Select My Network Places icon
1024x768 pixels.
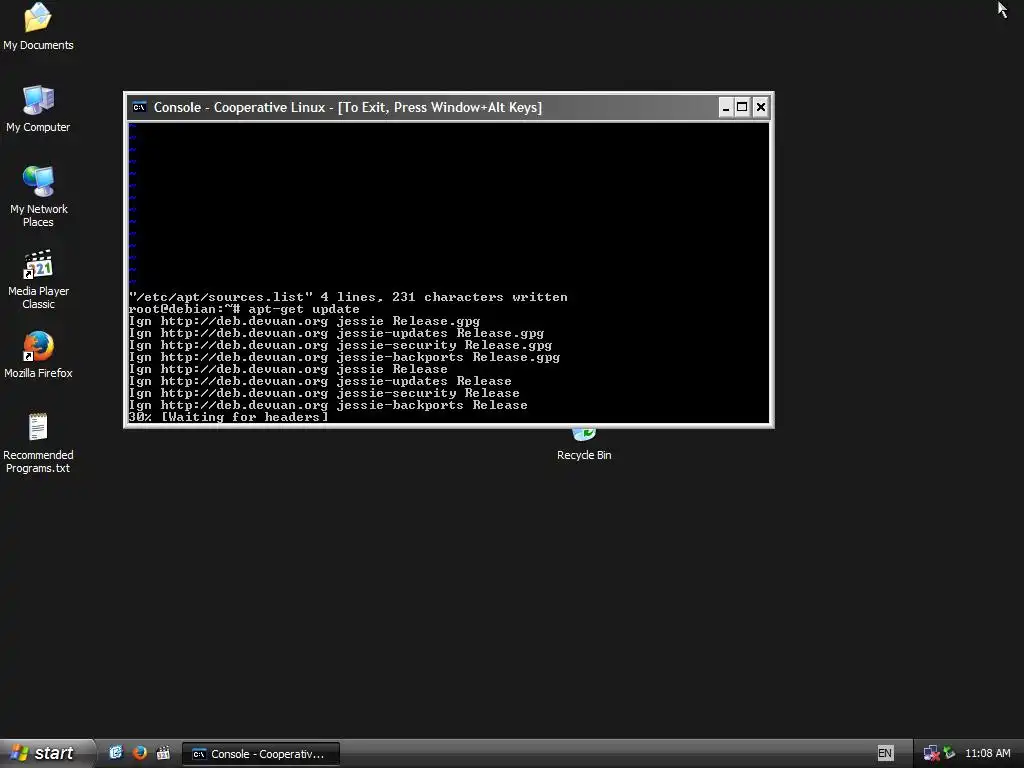pos(38,196)
